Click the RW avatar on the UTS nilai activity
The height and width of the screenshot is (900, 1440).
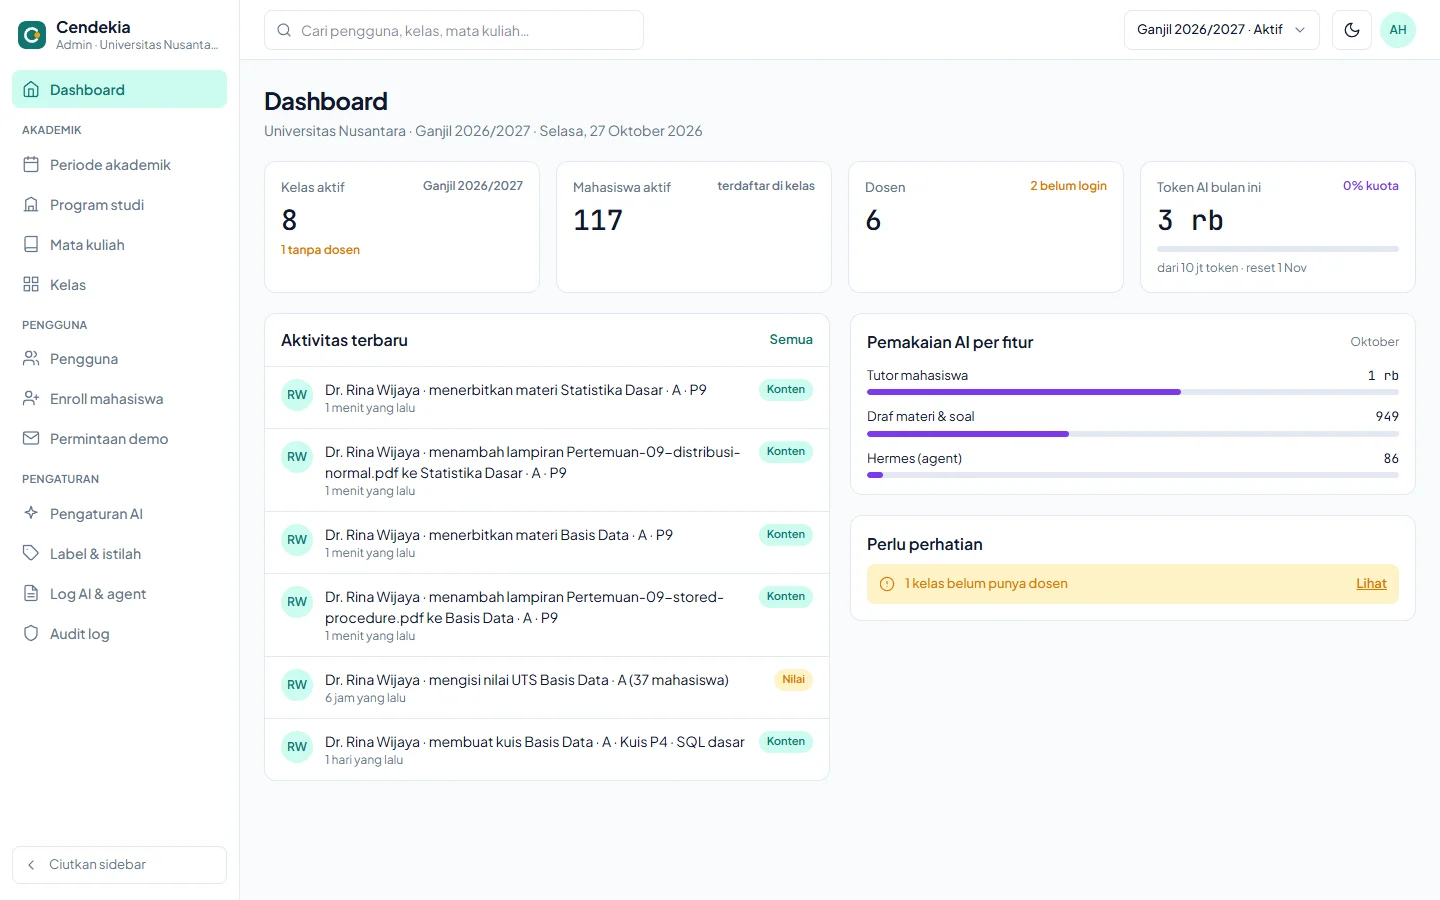tap(297, 685)
